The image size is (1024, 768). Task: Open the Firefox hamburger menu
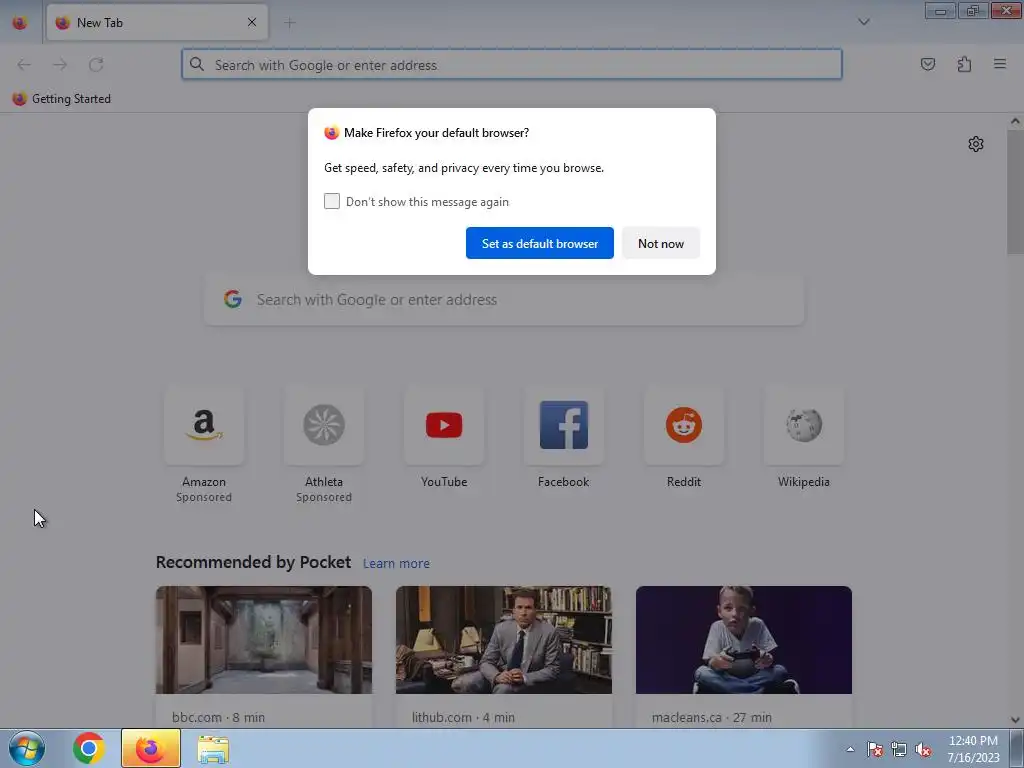(x=1000, y=64)
